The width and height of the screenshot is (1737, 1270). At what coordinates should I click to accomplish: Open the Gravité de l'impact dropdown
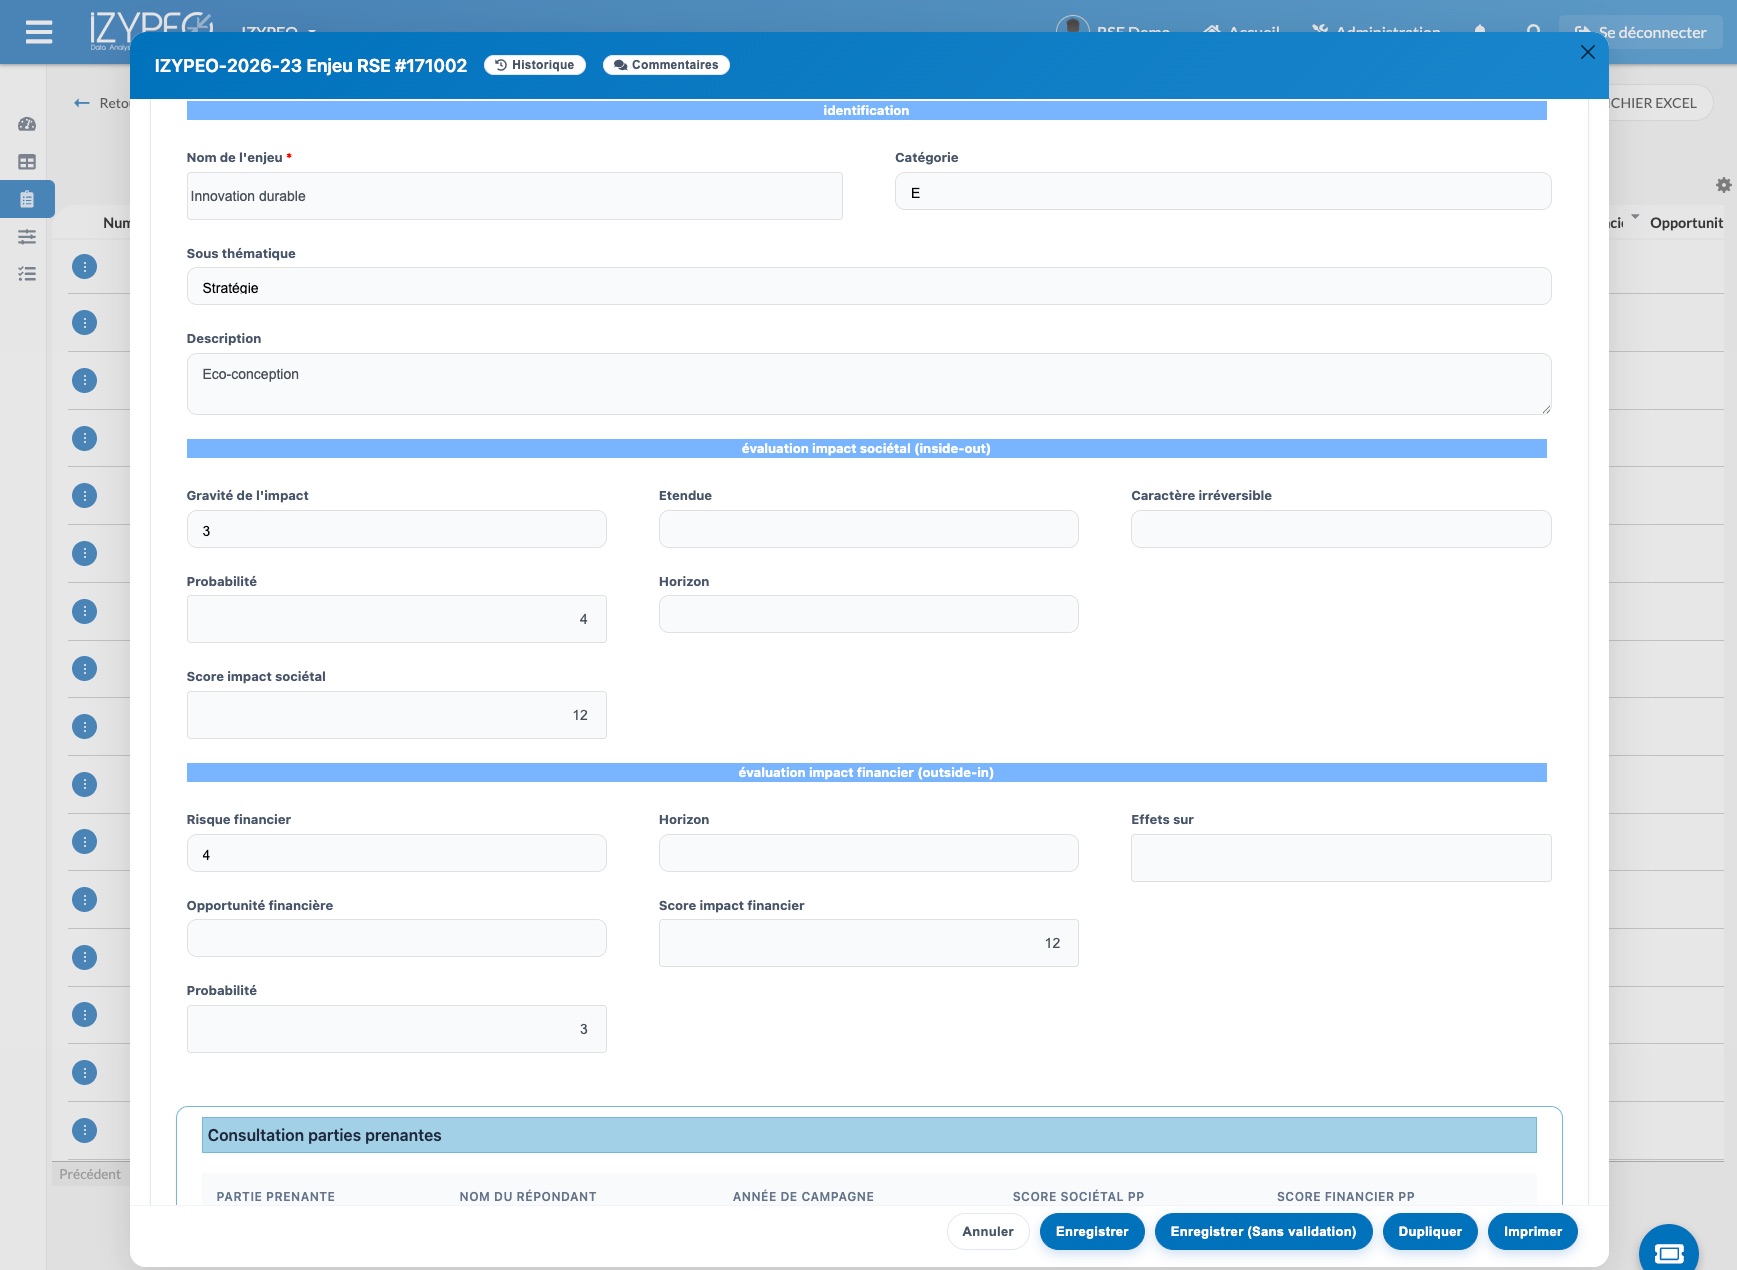(x=396, y=530)
